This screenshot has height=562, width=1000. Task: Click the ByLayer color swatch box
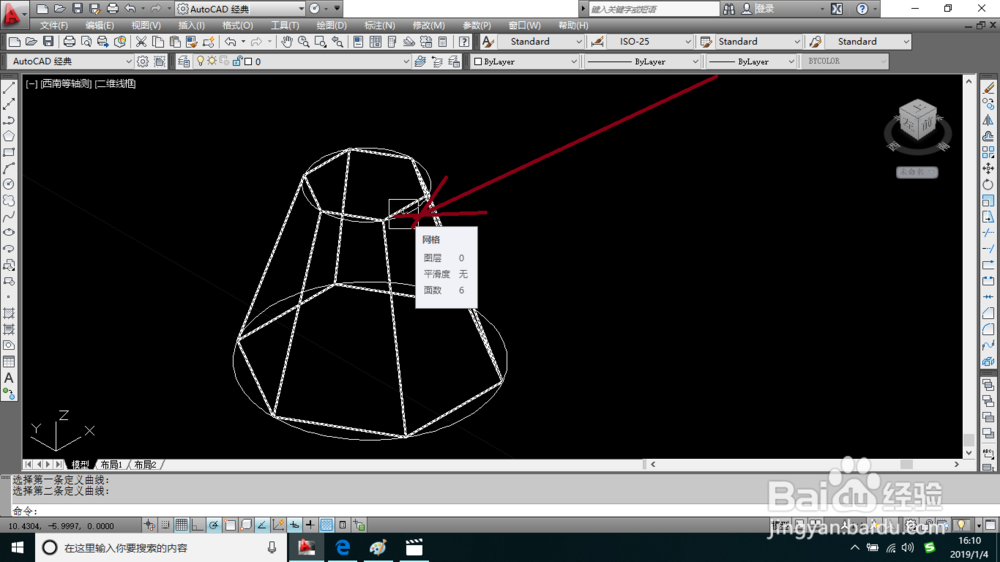pyautogui.click(x=478, y=62)
